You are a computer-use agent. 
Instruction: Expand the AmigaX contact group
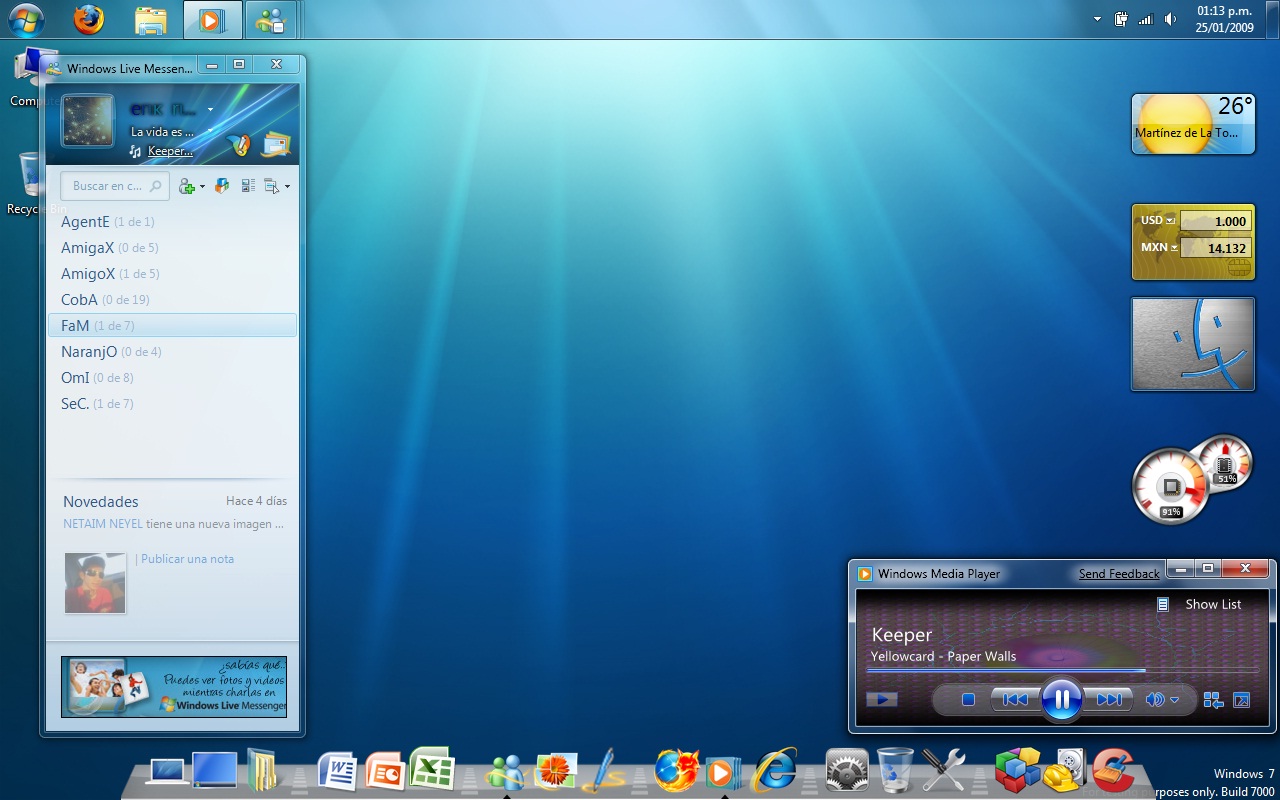[x=109, y=248]
